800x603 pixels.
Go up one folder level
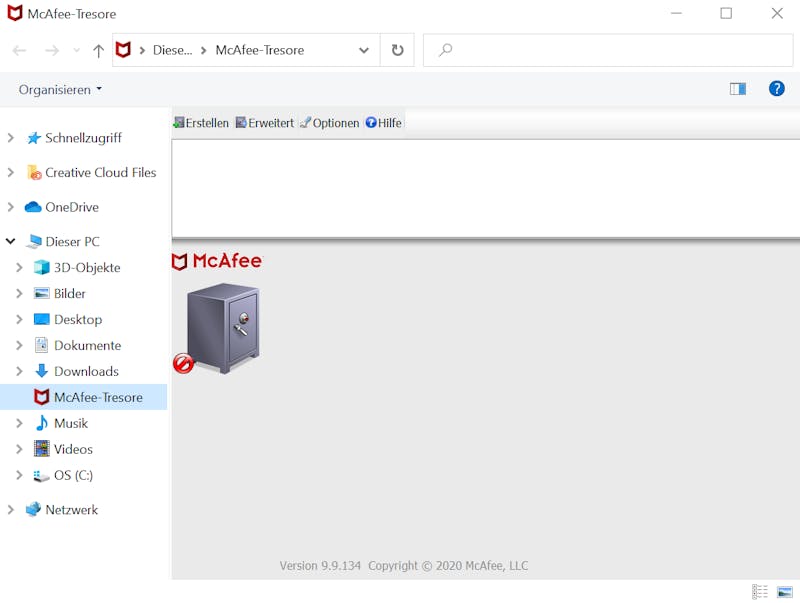point(98,51)
